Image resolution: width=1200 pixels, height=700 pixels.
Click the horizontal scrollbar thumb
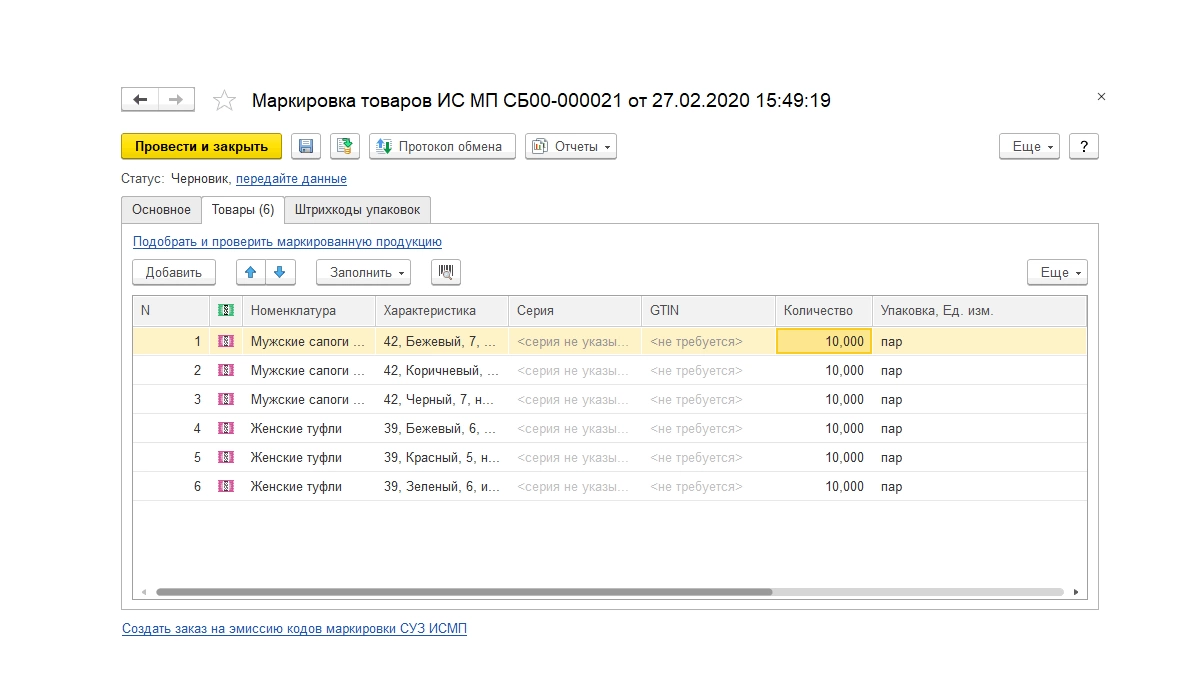coord(464,592)
